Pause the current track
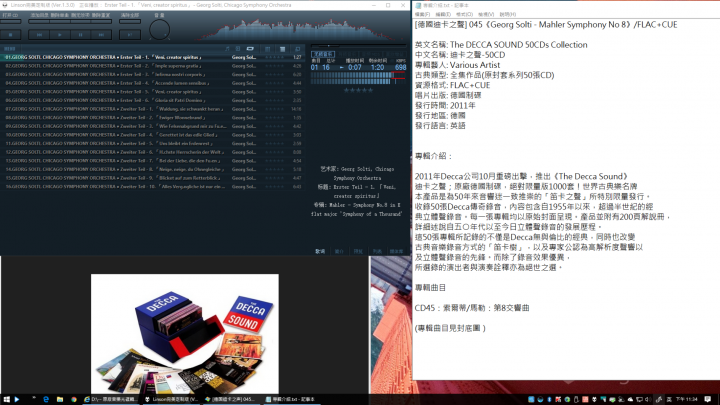Screen dimensions: 720x405 click(80, 34)
